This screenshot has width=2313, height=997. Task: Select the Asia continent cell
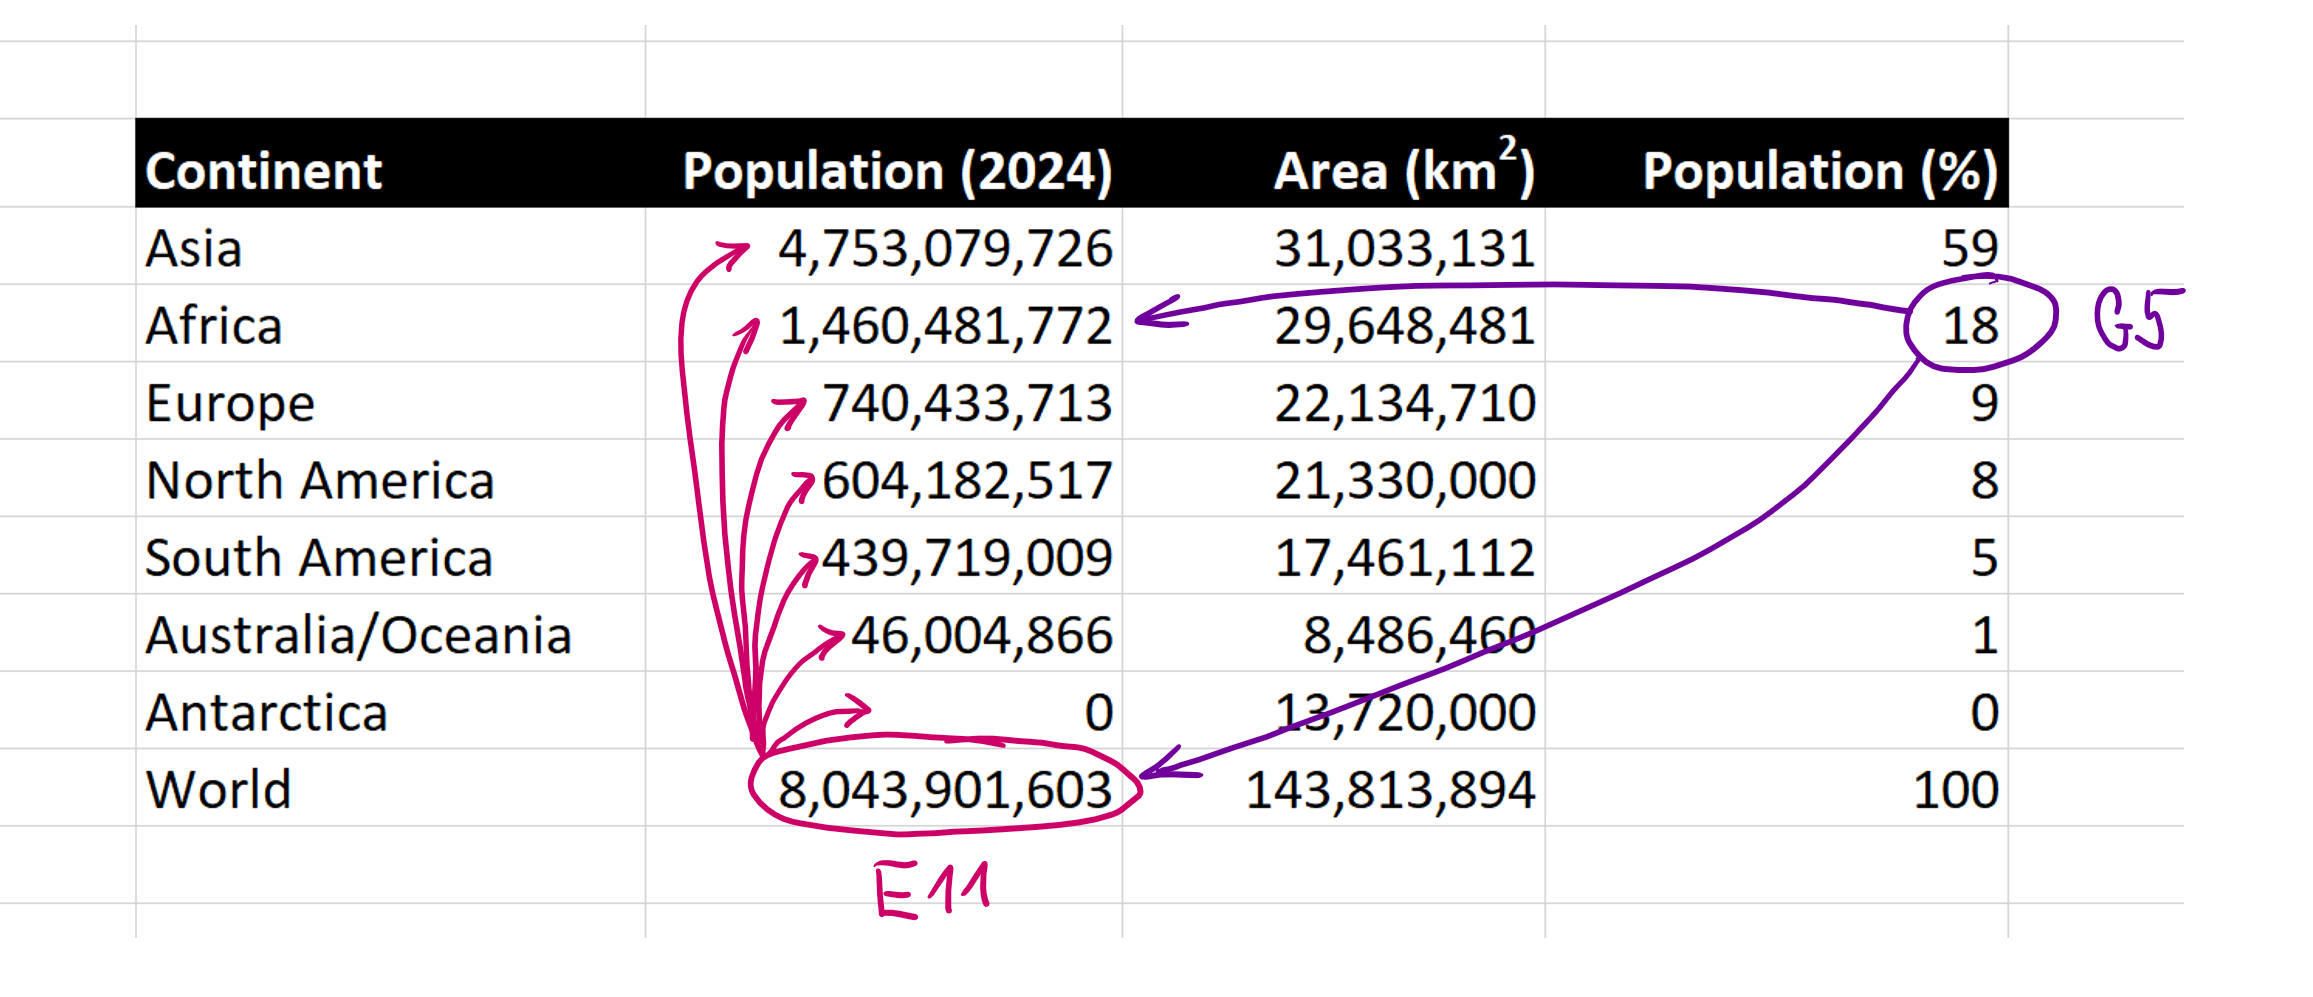click(194, 248)
